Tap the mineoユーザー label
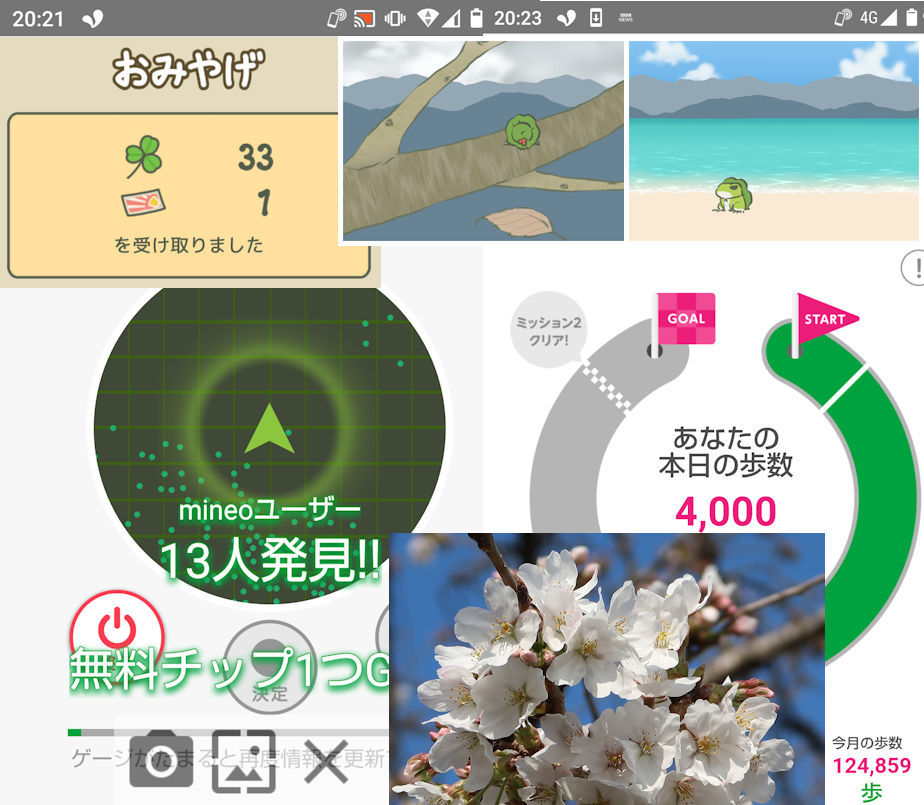The height and width of the screenshot is (805, 924). 269,510
